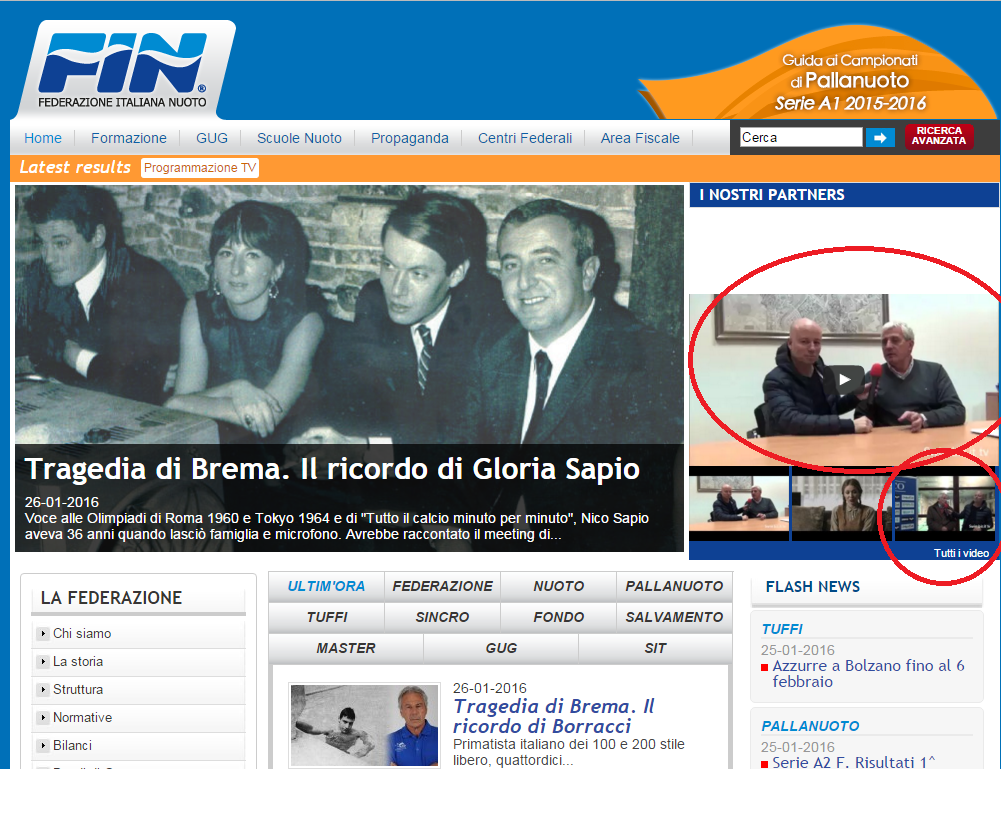Screen dimensions: 1001x819
Task: Click the Borracci article thumbnail image
Action: coord(365,726)
